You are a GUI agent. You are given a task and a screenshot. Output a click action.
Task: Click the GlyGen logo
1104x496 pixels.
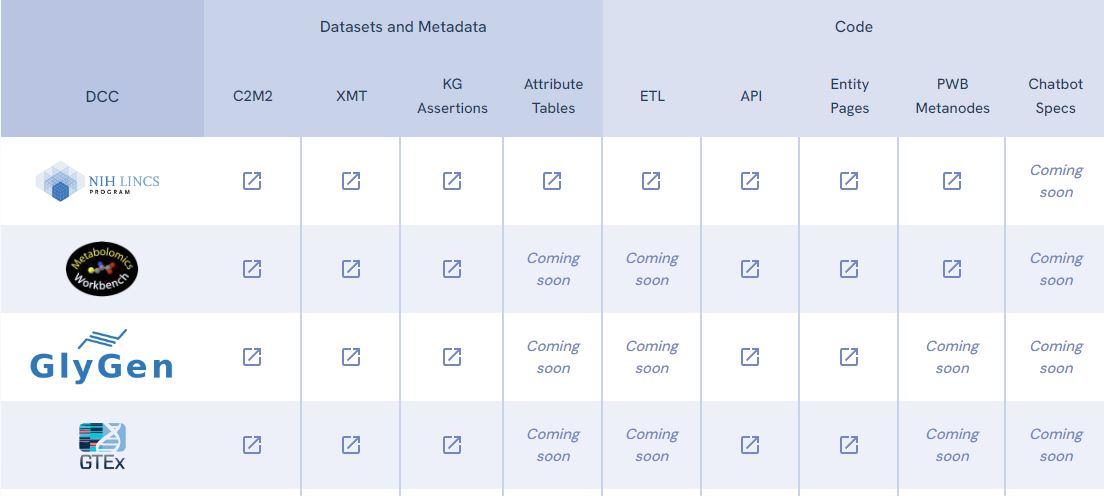pos(101,356)
